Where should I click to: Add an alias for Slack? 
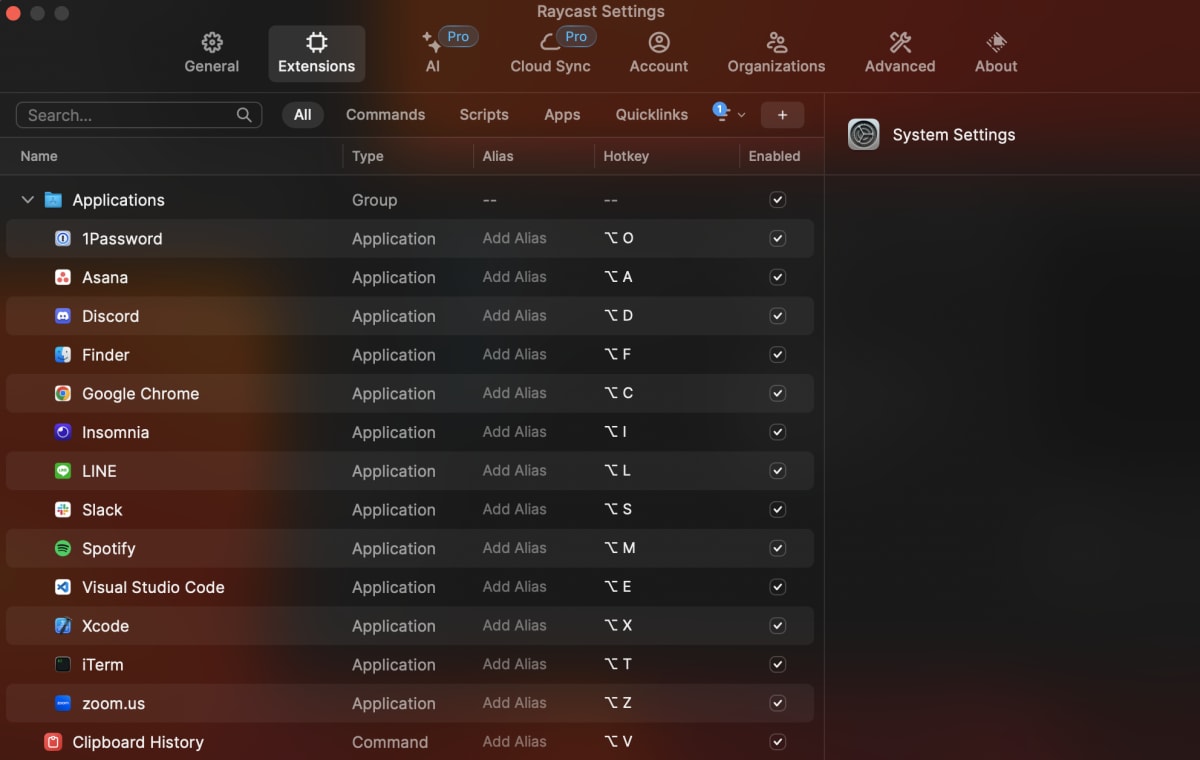tap(515, 509)
